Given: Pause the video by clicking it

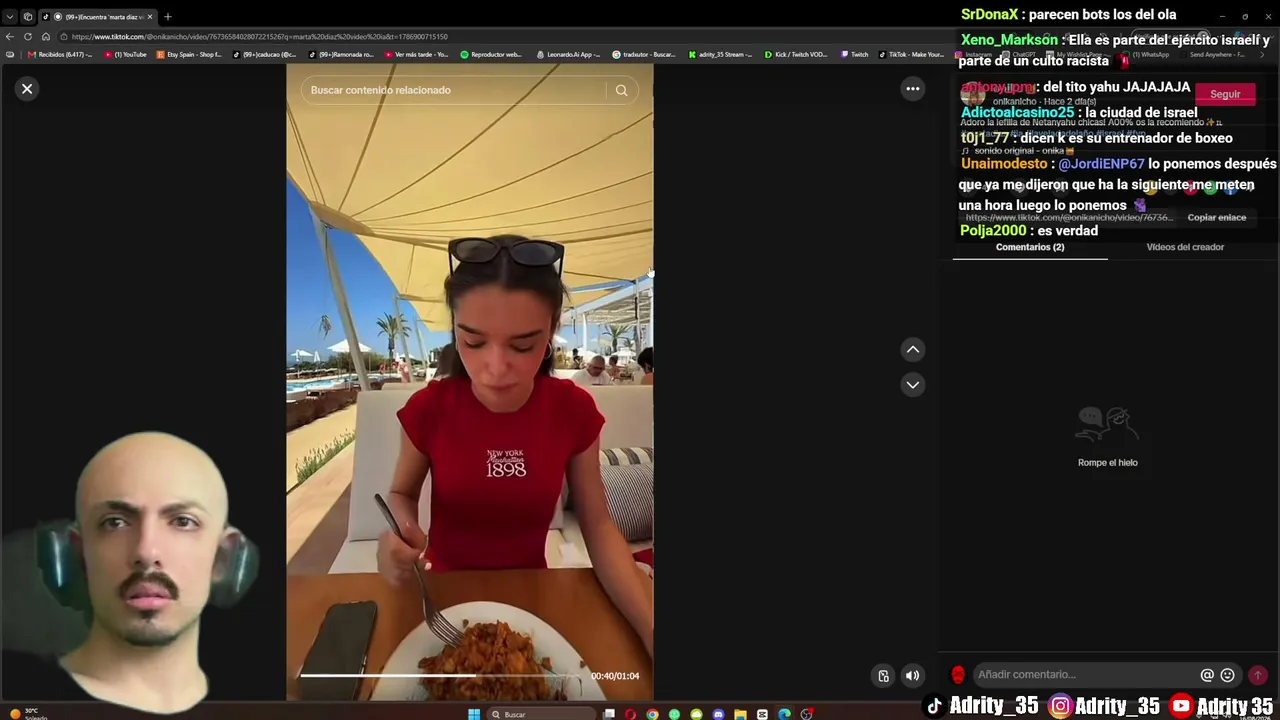Looking at the screenshot, I should (x=470, y=382).
